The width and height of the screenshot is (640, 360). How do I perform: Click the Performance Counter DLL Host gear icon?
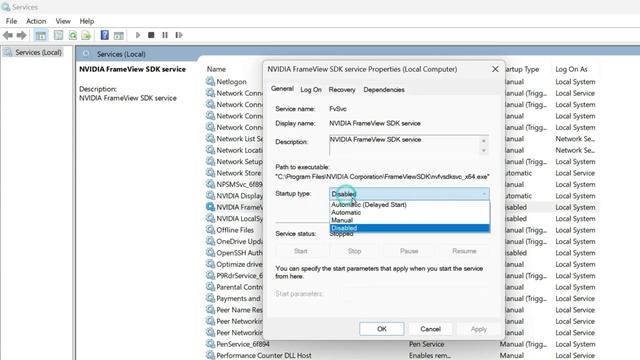211,355
